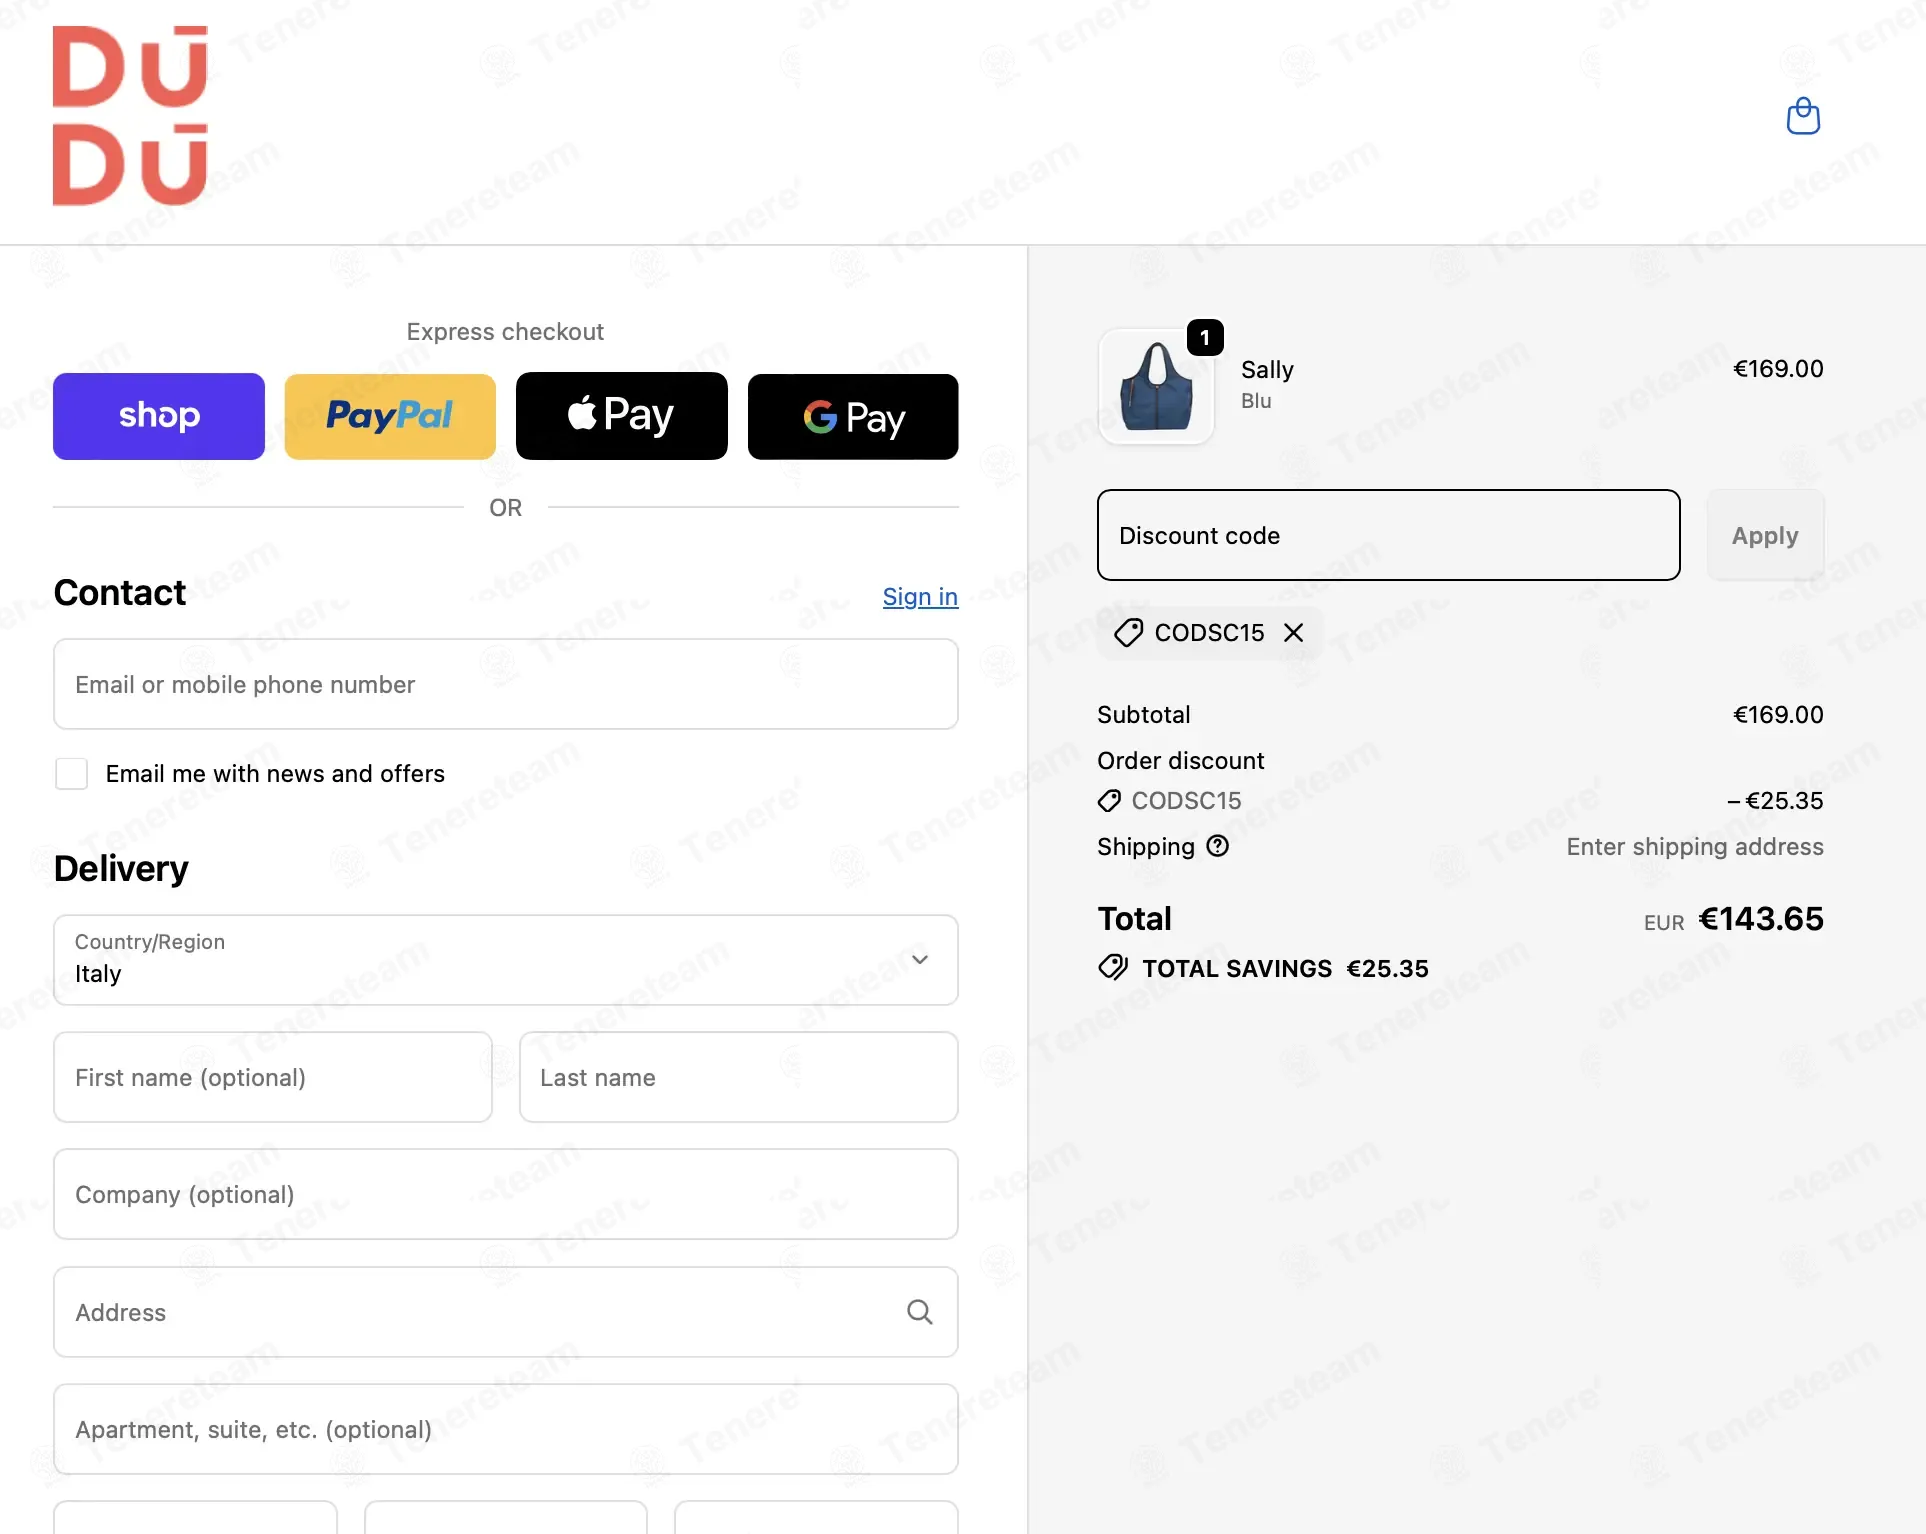Focus the Company (optional) field
Screen dimensions: 1926x1534
pos(506,1194)
